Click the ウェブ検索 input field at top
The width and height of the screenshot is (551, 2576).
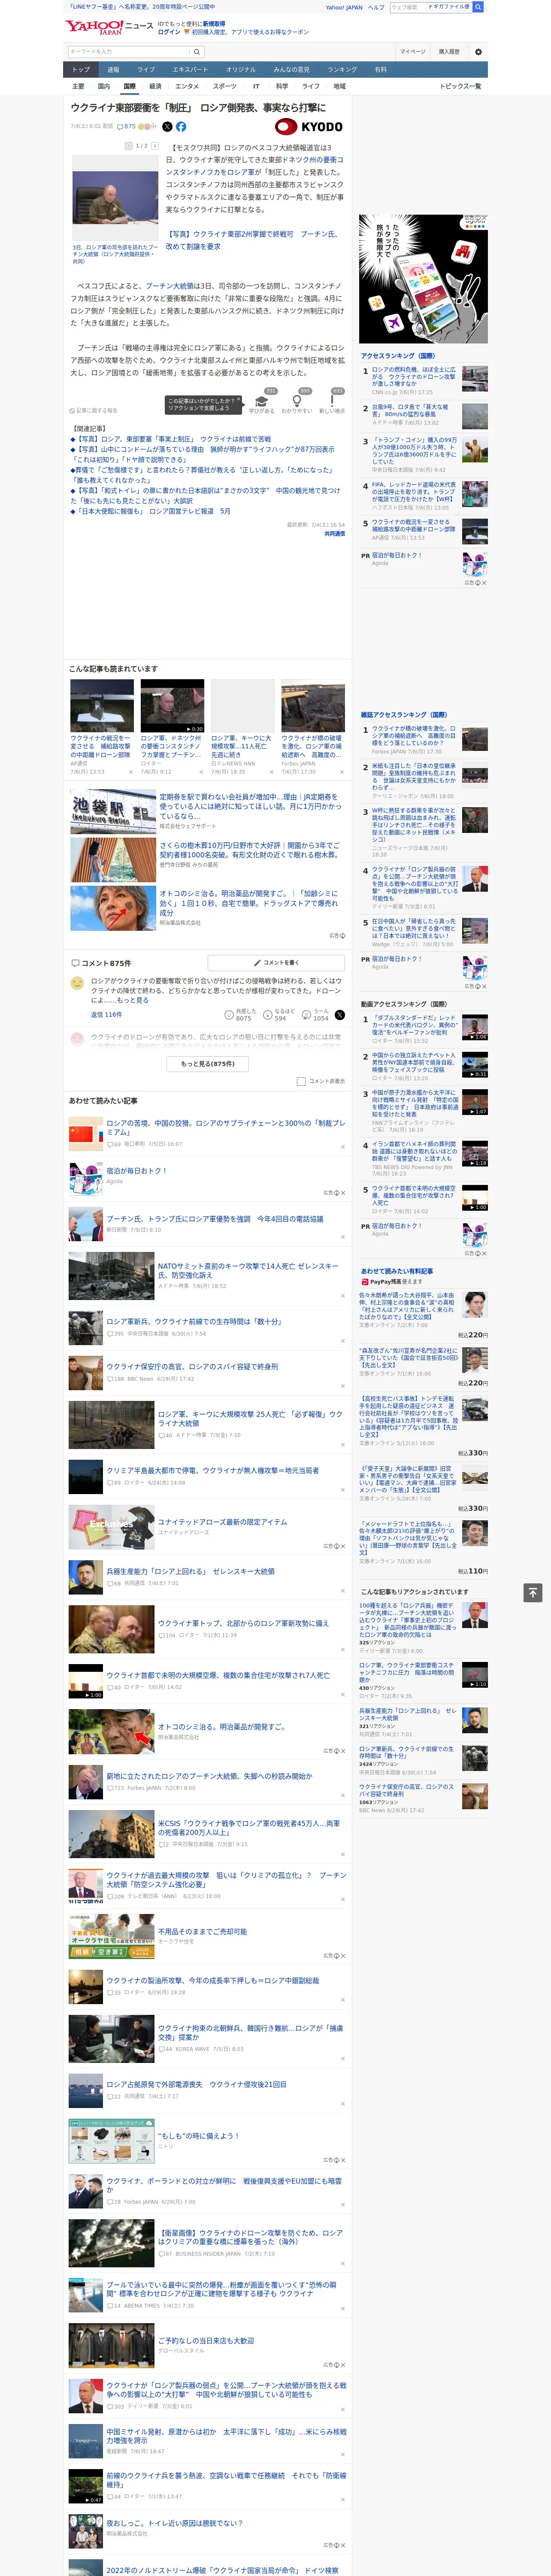click(x=408, y=7)
